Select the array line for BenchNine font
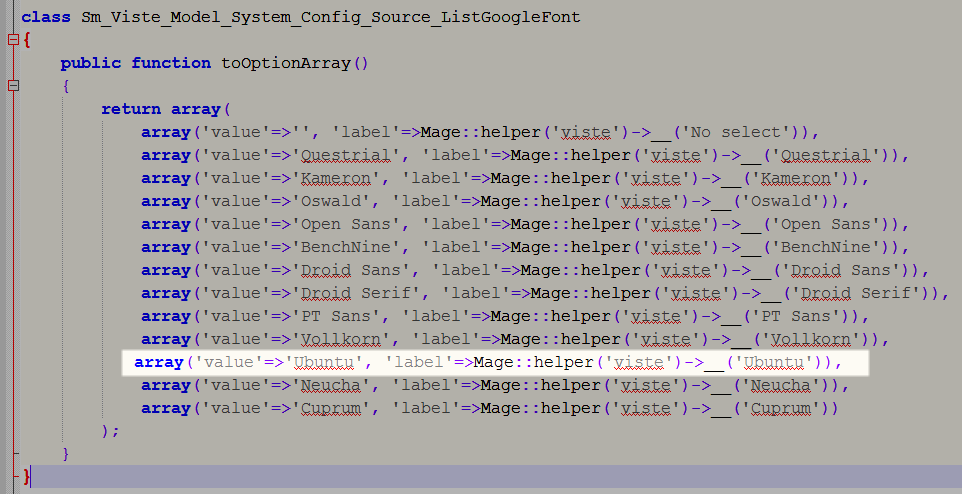Viewport: 962px width, 494px height. 525,247
